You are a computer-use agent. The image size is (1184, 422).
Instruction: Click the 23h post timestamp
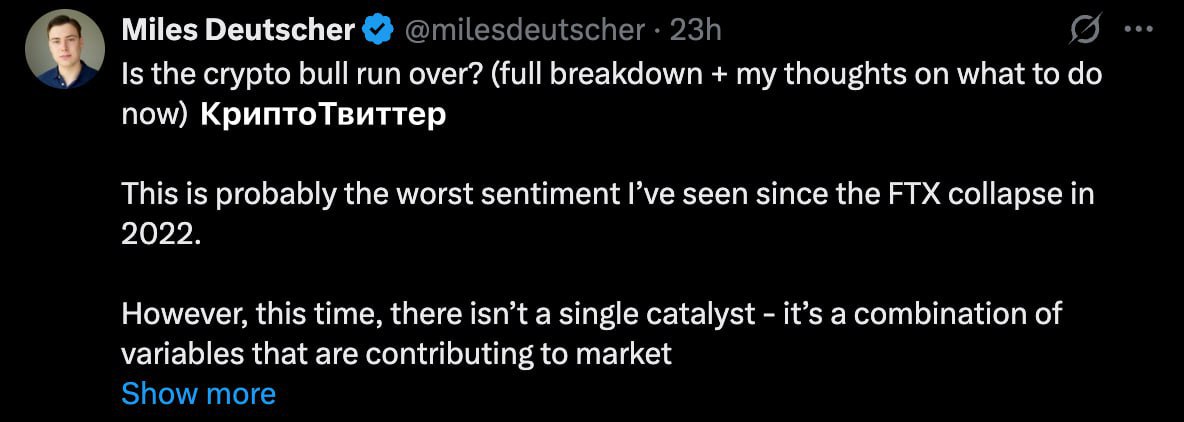pos(695,31)
